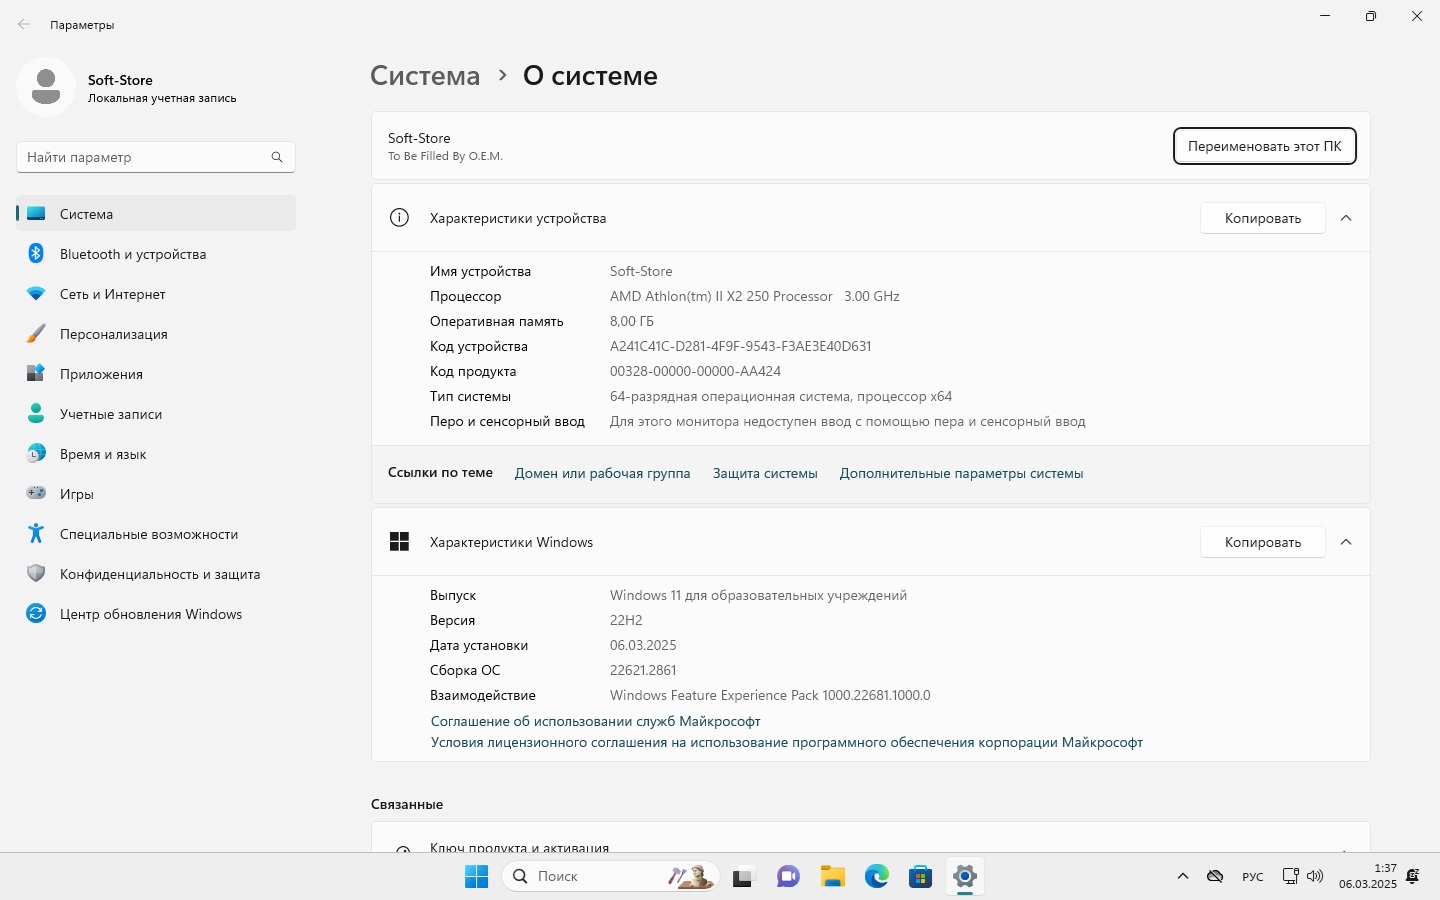The height and width of the screenshot is (900, 1440).
Task: Click the 8,00 ГБ memory value
Action: [632, 321]
